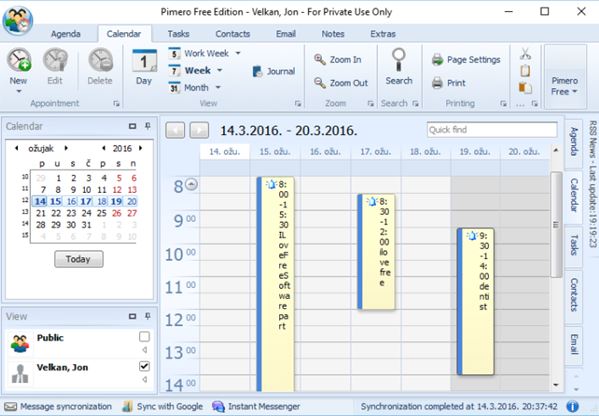Click the Paste icon in ribbon

tap(526, 87)
